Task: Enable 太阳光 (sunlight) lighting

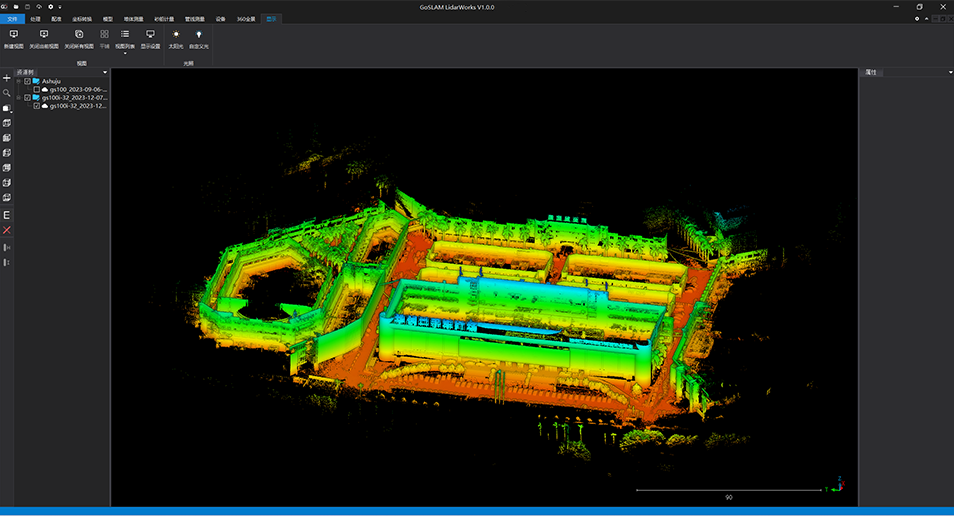Action: click(x=176, y=35)
